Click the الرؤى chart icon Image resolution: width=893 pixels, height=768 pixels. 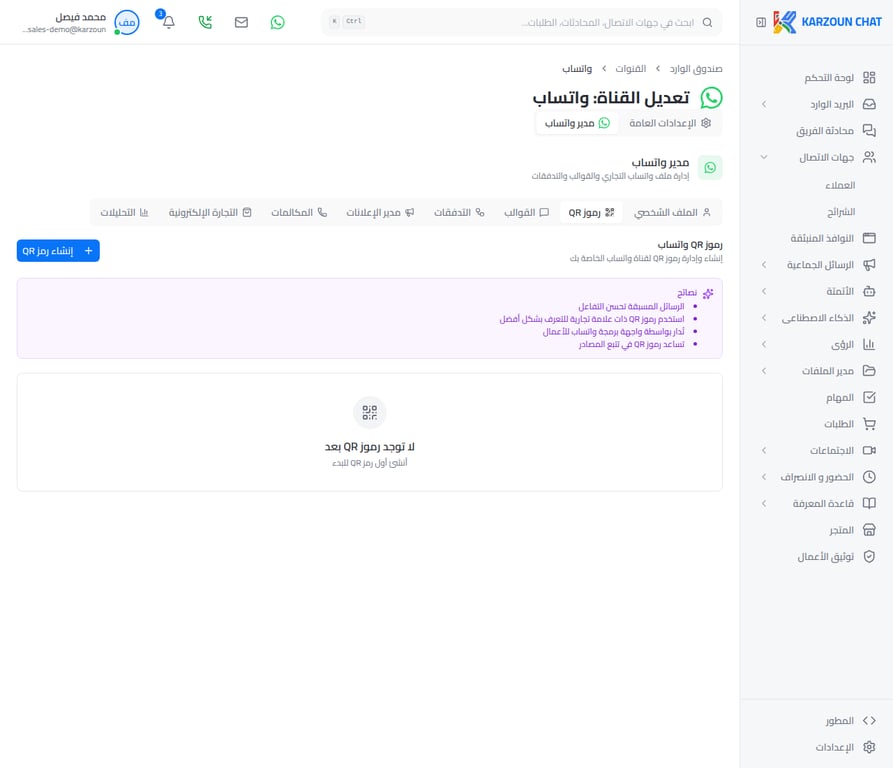(x=869, y=344)
